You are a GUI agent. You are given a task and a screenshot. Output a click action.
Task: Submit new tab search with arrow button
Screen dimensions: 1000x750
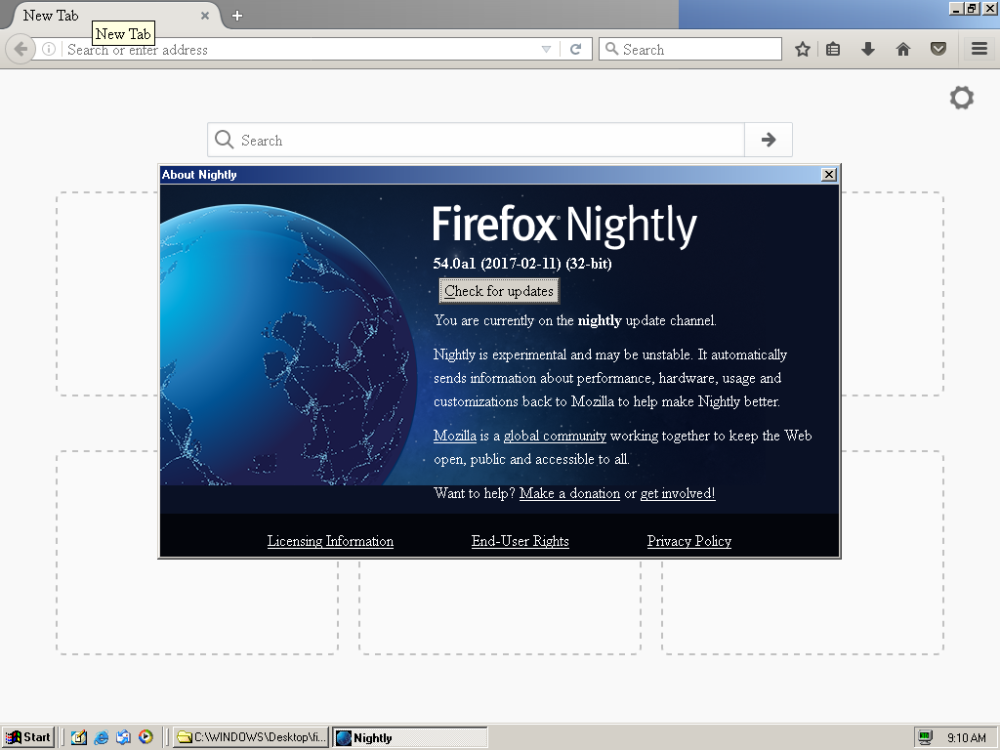pos(768,140)
